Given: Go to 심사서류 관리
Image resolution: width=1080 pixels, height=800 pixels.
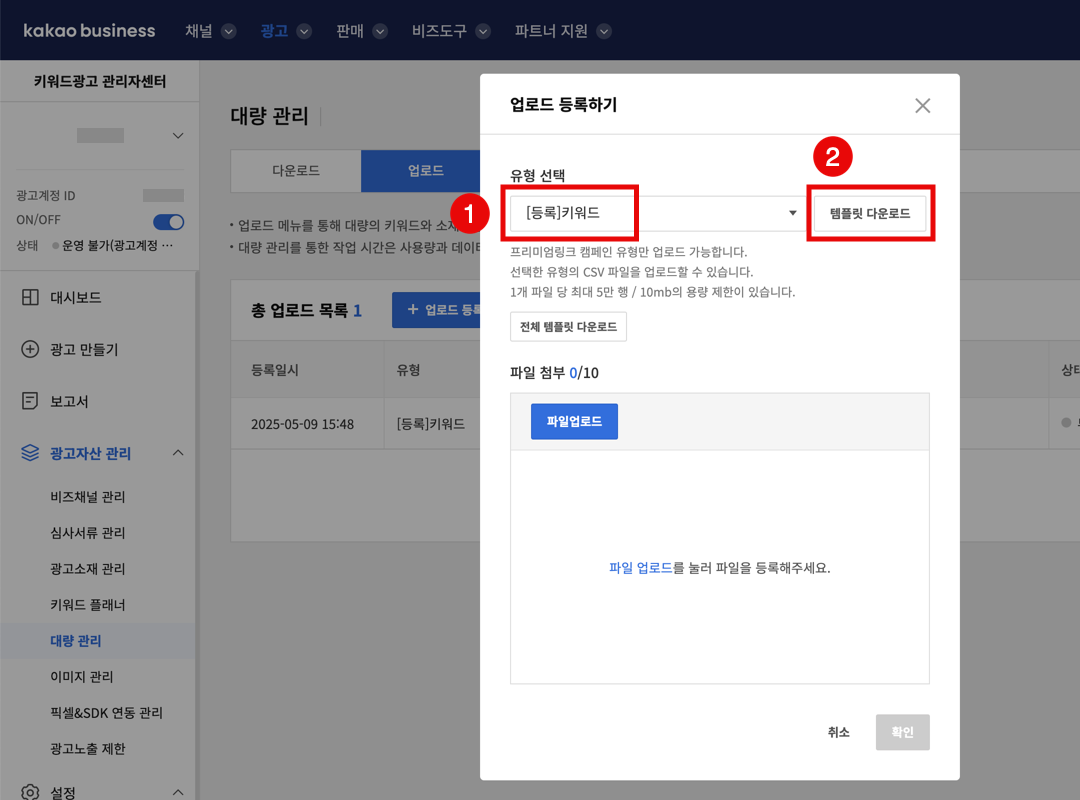Looking at the screenshot, I should (87, 533).
